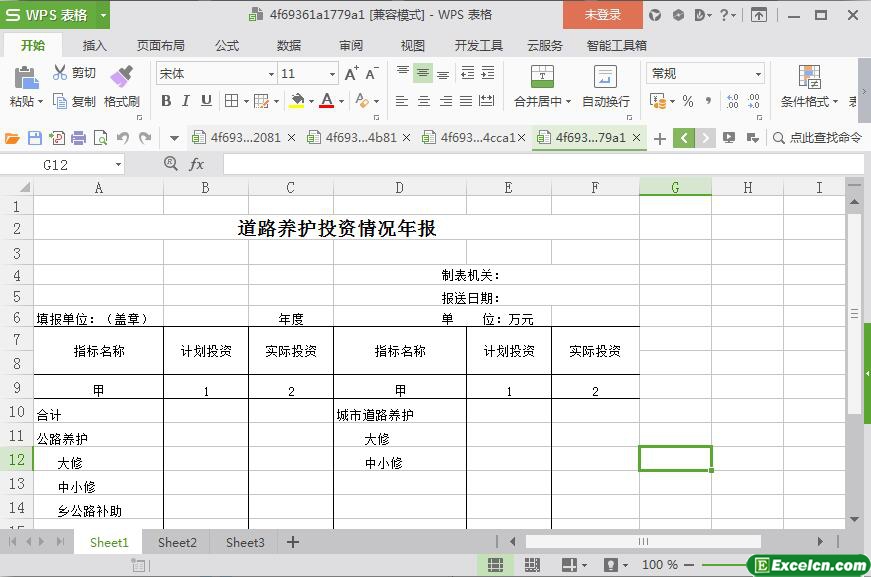Click the font color red A swatch
The height and width of the screenshot is (577, 871).
(327, 101)
